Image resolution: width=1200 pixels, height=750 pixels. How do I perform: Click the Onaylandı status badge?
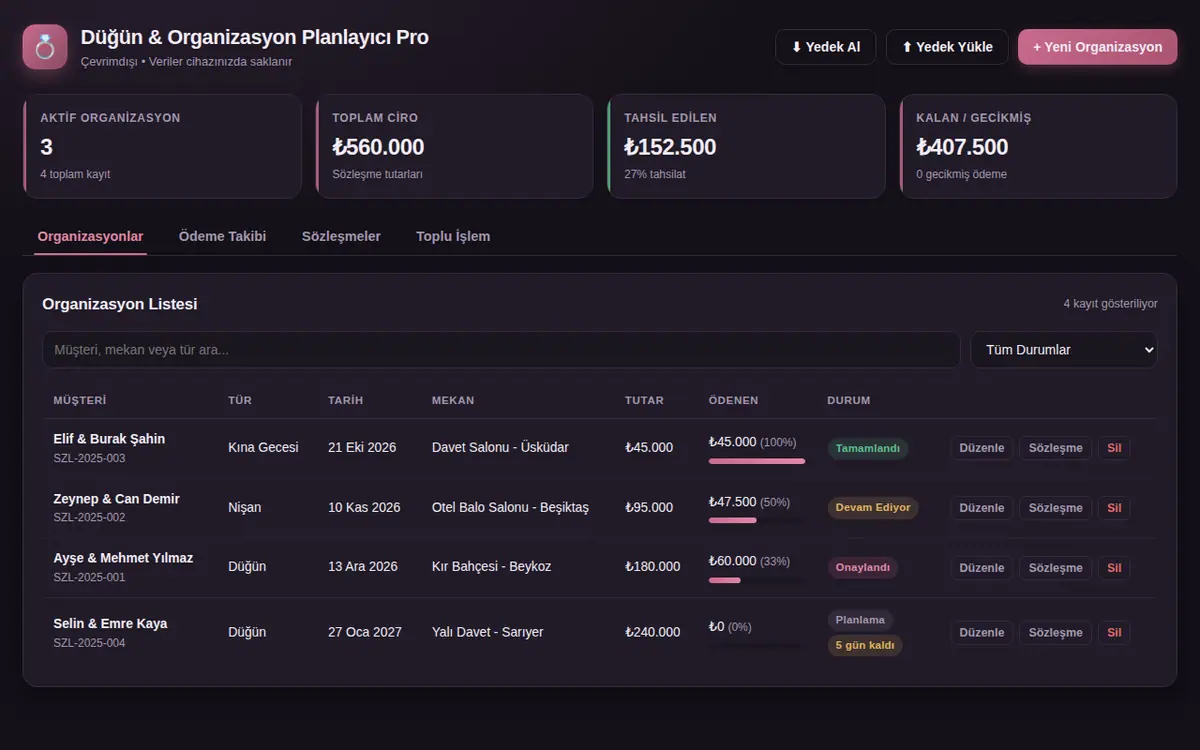(862, 568)
